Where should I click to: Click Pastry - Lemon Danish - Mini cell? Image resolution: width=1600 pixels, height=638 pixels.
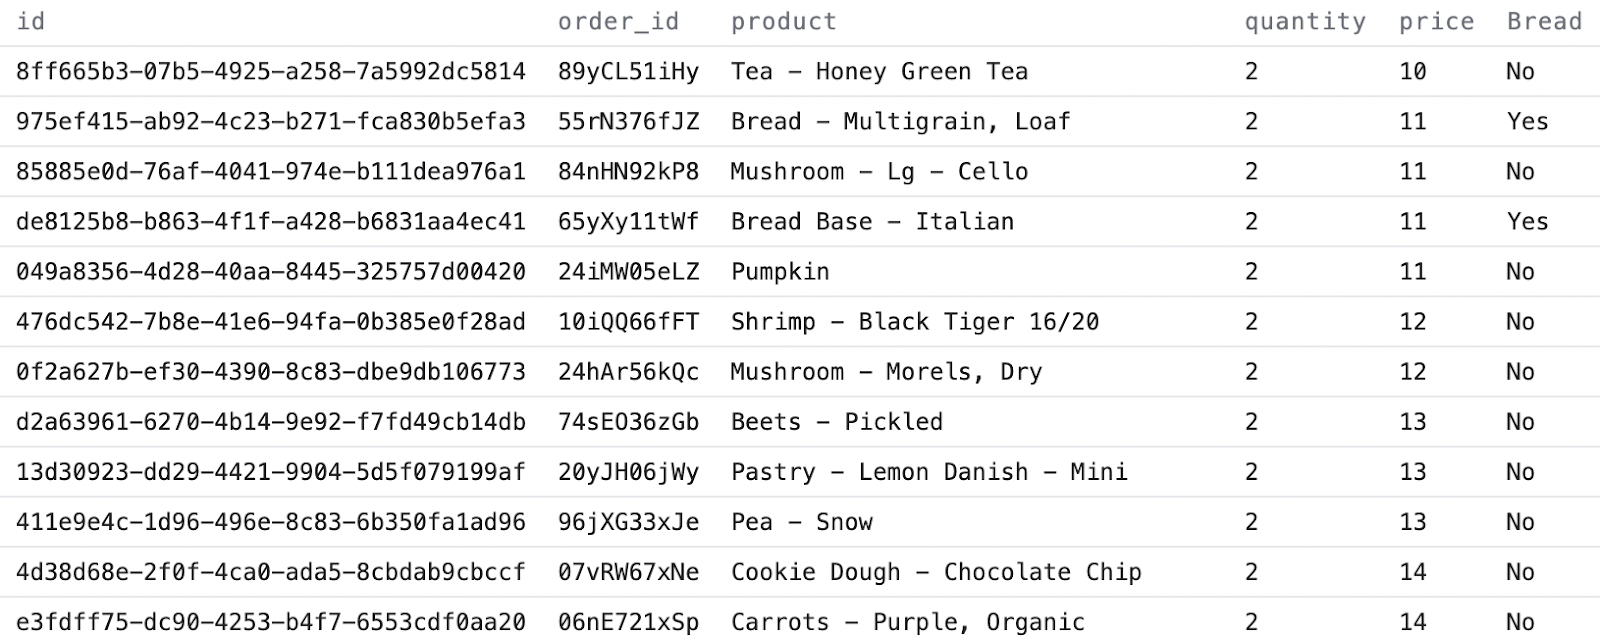click(x=929, y=471)
